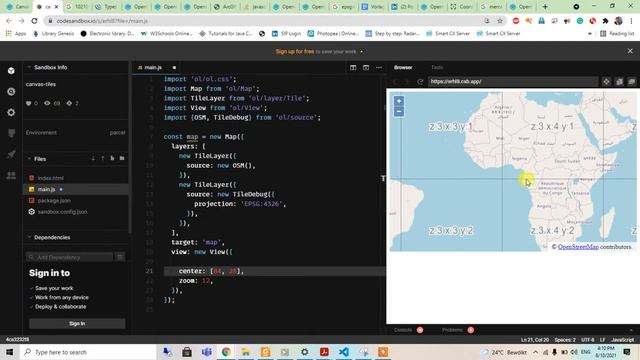
Task: Open the Console panel
Action: tap(403, 330)
